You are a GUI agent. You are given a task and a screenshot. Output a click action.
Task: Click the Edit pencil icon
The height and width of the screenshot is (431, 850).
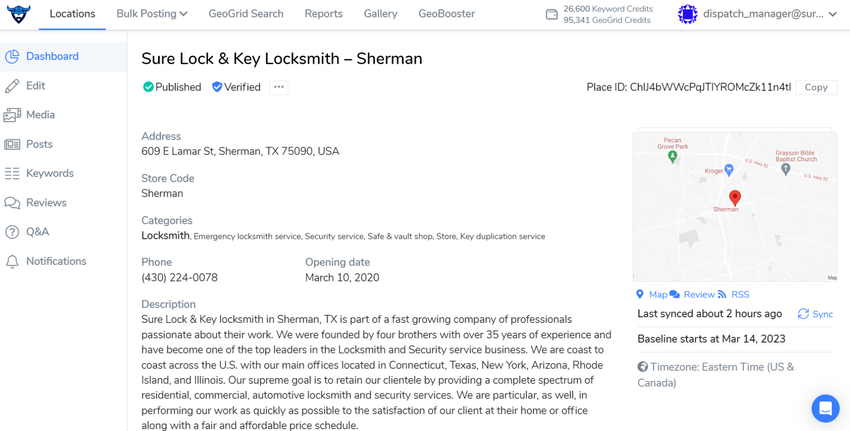(12, 86)
